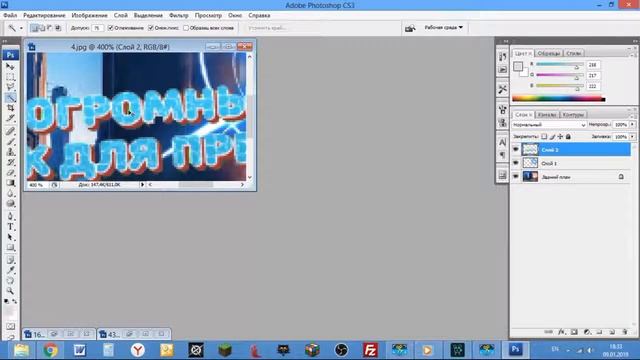The height and width of the screenshot is (360, 640).
Task: Toggle Quick Mask mode icon
Action: 10,327
